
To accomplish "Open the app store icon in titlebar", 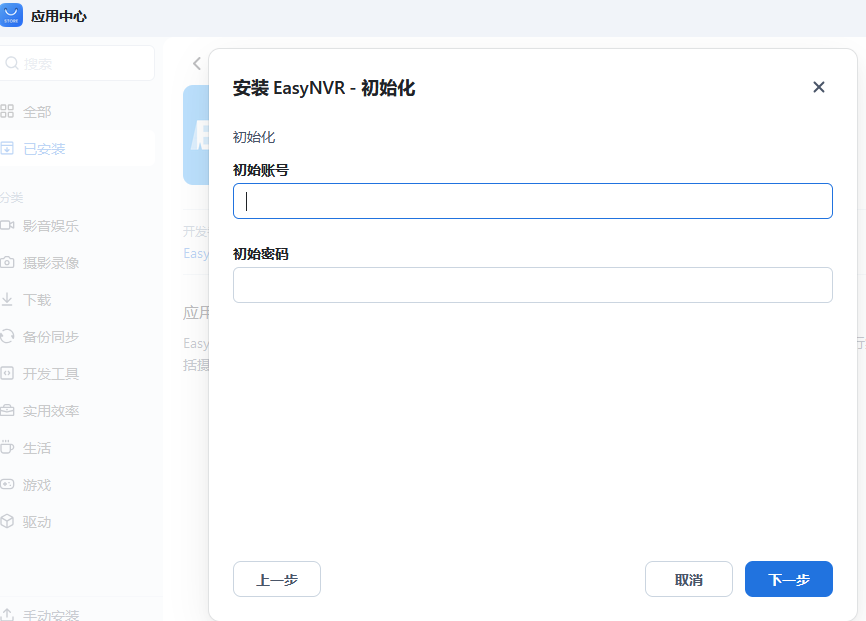I will point(13,15).
